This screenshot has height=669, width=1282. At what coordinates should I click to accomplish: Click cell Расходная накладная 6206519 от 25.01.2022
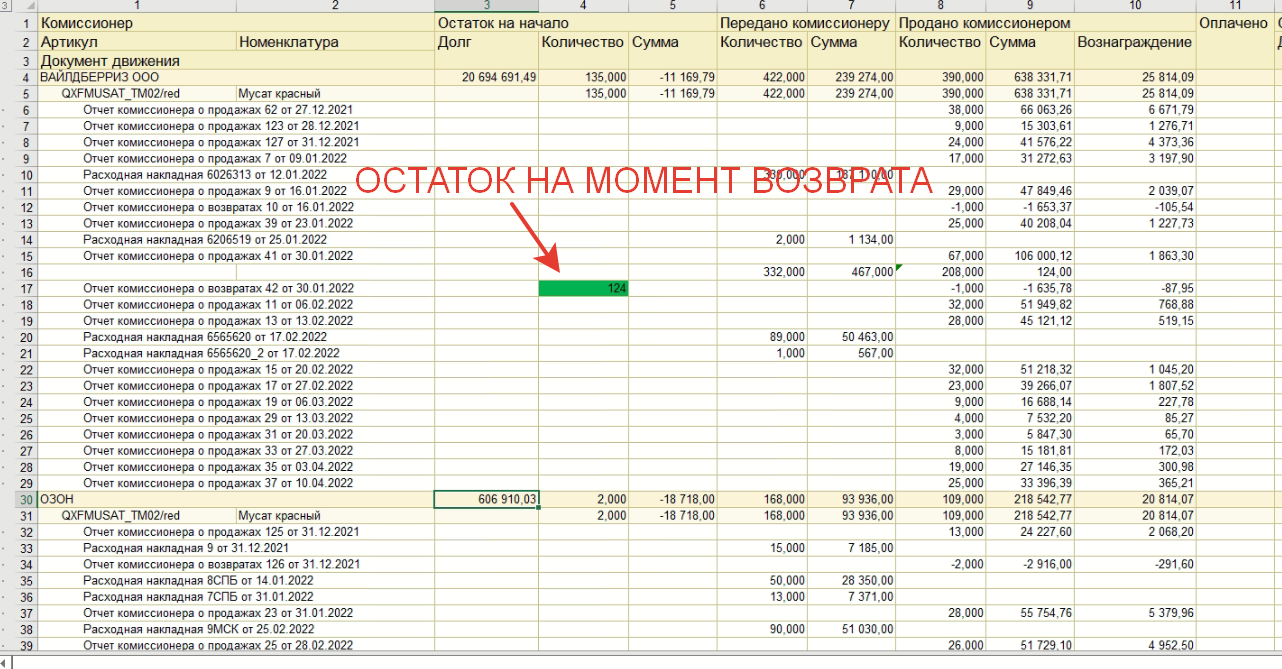pyautogui.click(x=205, y=240)
